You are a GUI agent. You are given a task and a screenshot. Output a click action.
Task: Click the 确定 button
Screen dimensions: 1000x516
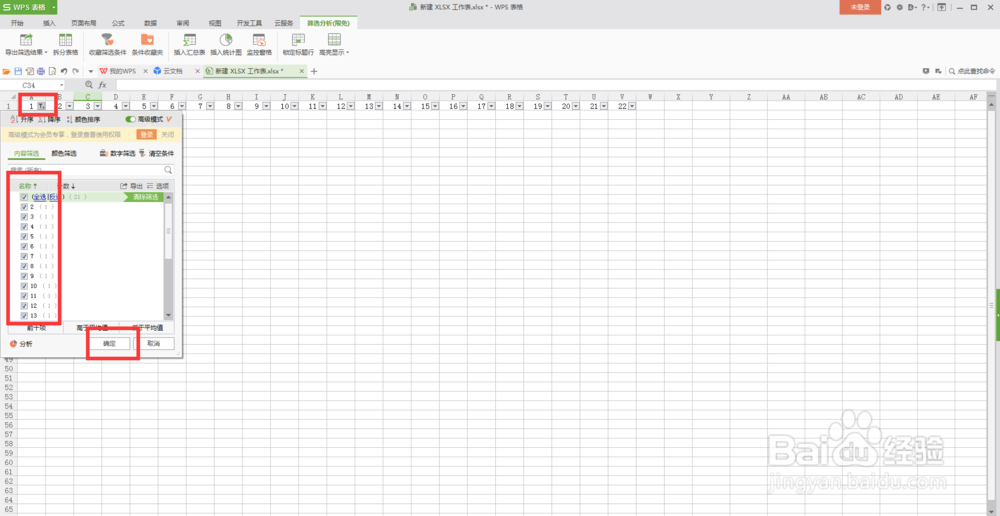[x=110, y=344]
